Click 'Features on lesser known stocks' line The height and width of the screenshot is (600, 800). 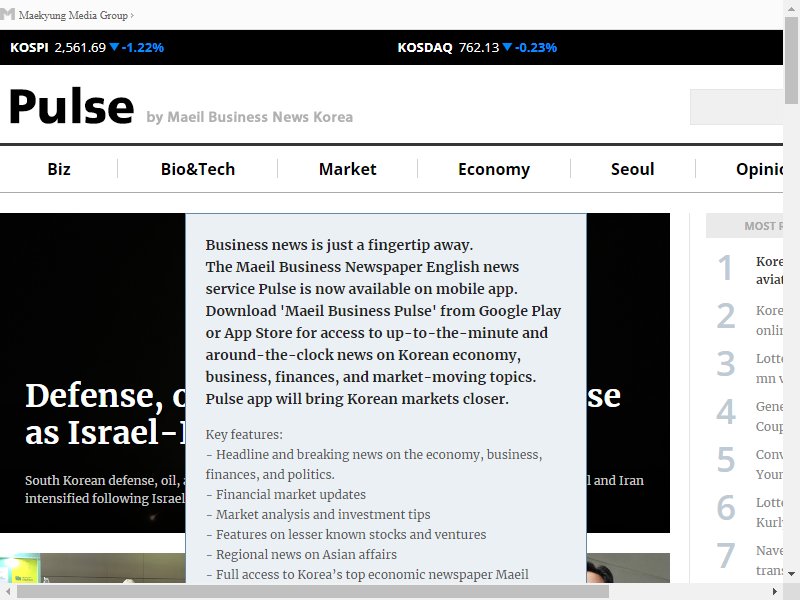point(346,535)
